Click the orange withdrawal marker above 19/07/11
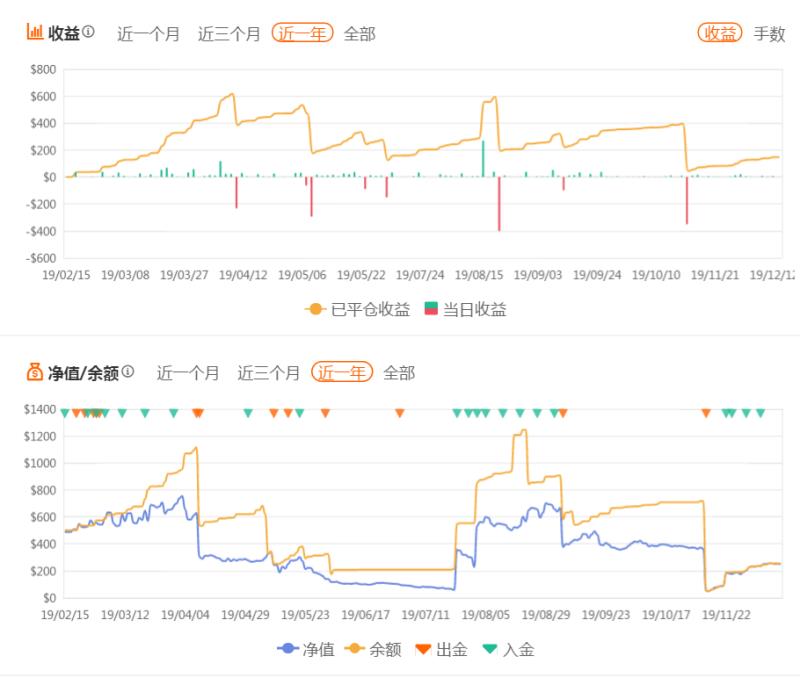Viewport: 800px width, 678px height. tap(400, 413)
